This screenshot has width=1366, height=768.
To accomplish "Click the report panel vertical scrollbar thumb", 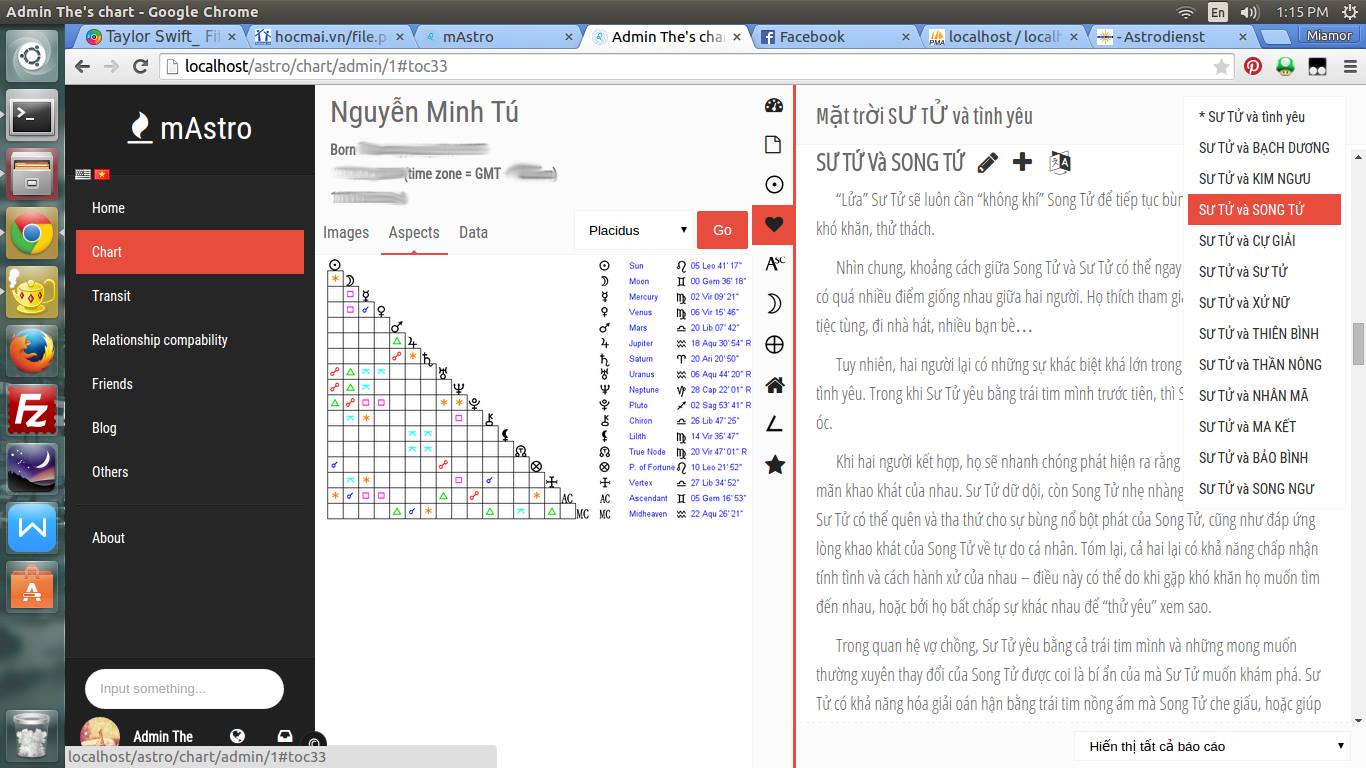I will 1358,344.
